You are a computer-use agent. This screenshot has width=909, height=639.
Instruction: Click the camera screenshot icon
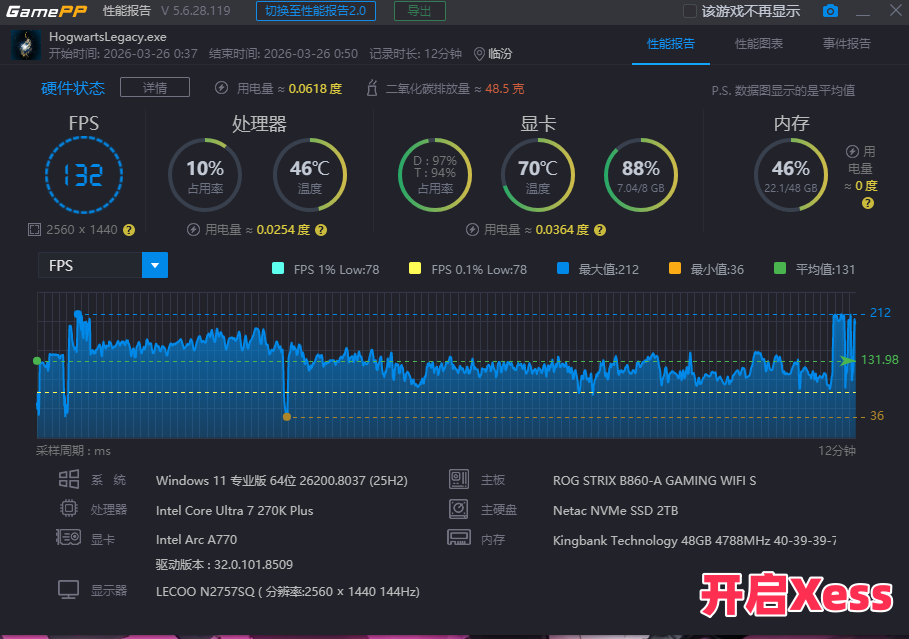pos(830,11)
